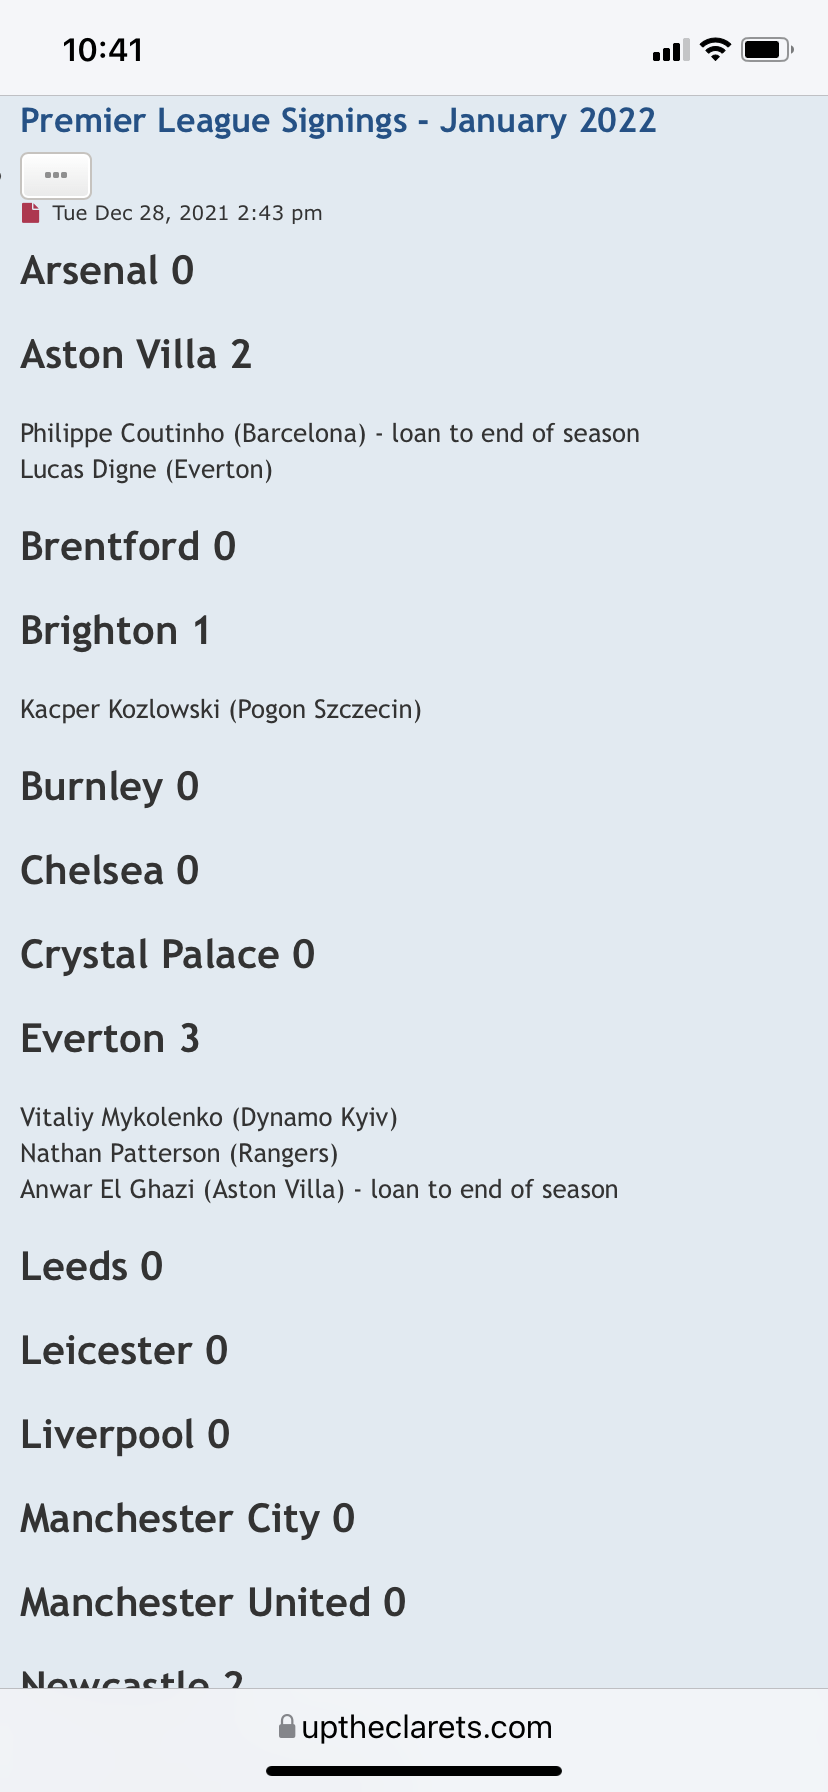The width and height of the screenshot is (828, 1792).
Task: Click the post timestamp Tue Dec 28, 2021
Action: coord(187,213)
